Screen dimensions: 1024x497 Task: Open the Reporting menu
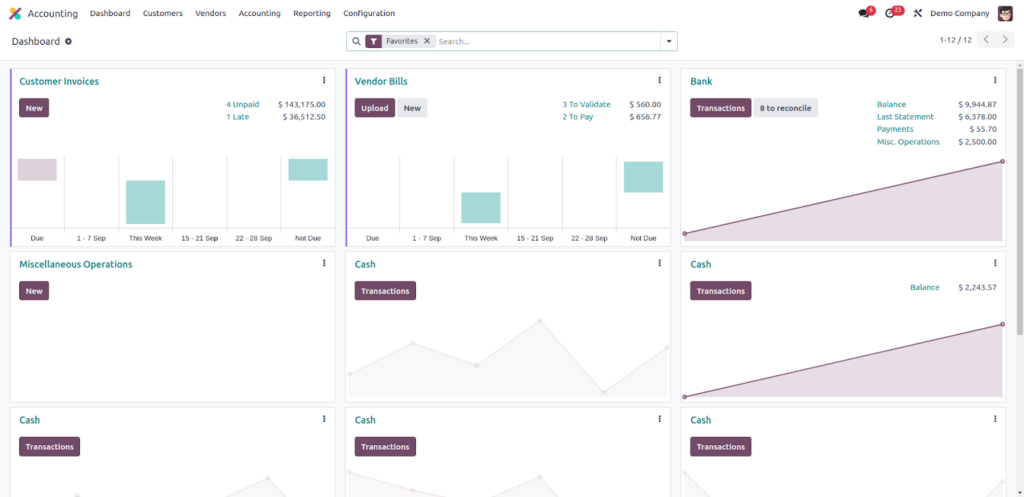(312, 13)
